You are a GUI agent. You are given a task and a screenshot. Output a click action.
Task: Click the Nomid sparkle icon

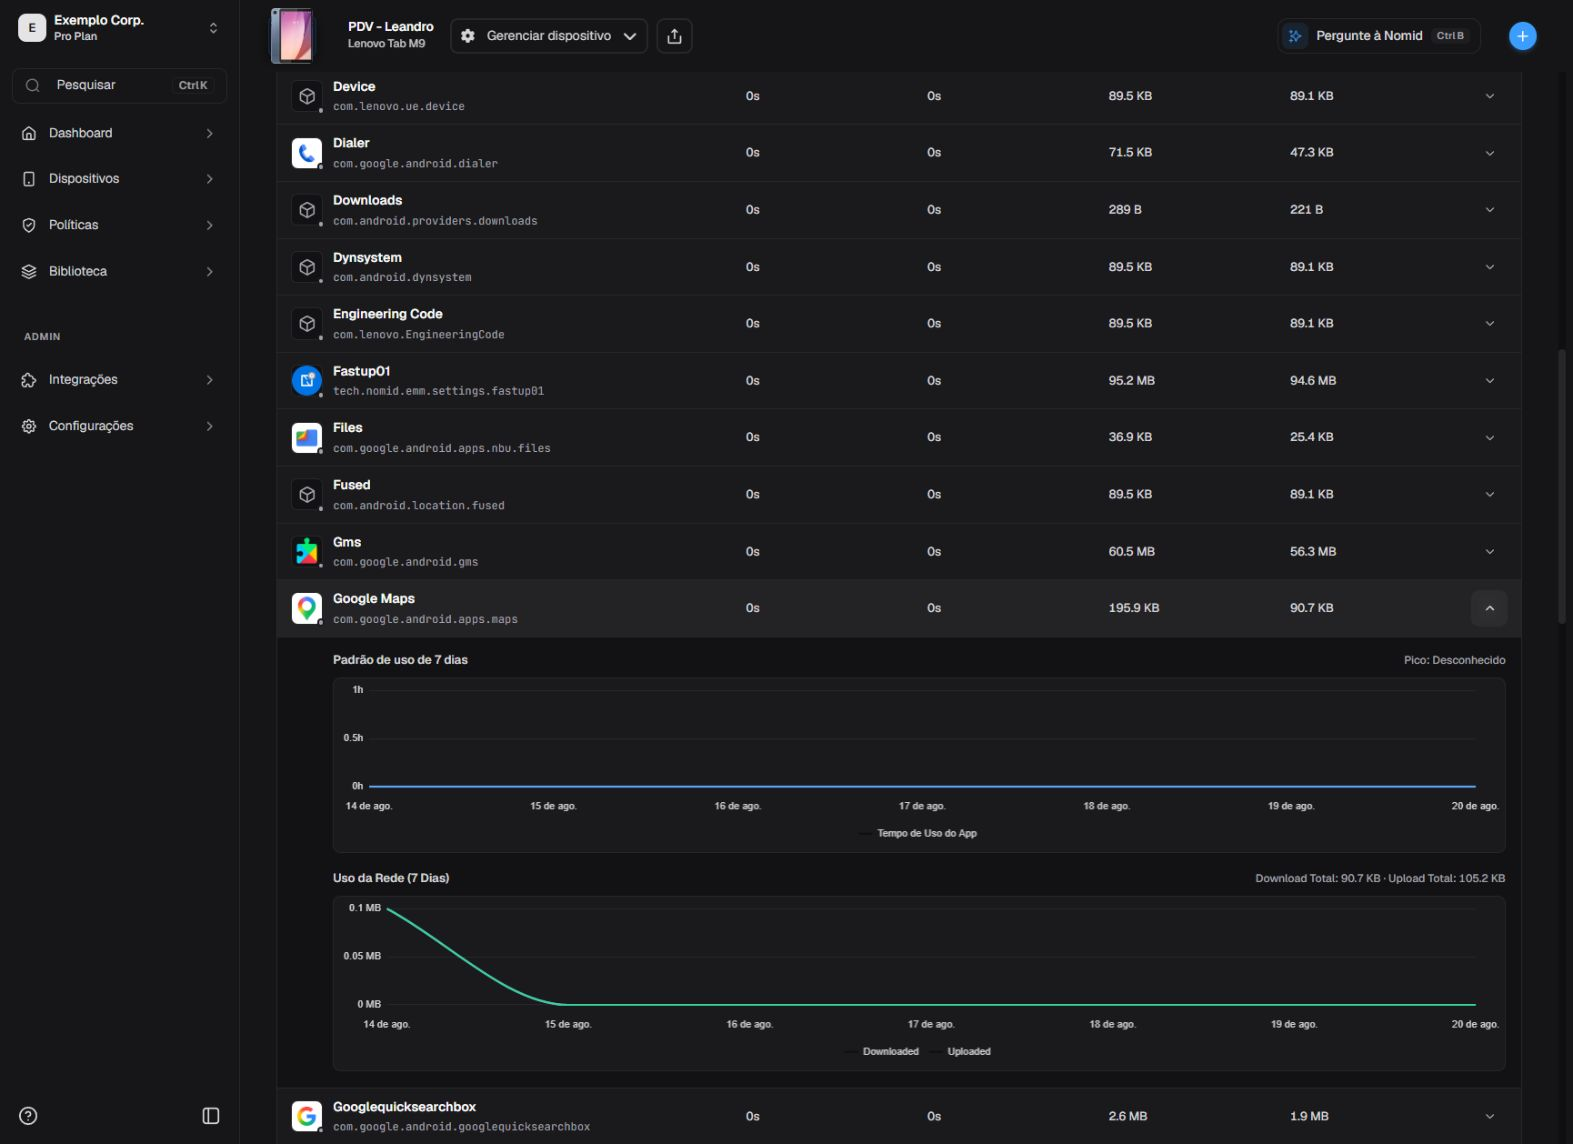[x=1295, y=36]
